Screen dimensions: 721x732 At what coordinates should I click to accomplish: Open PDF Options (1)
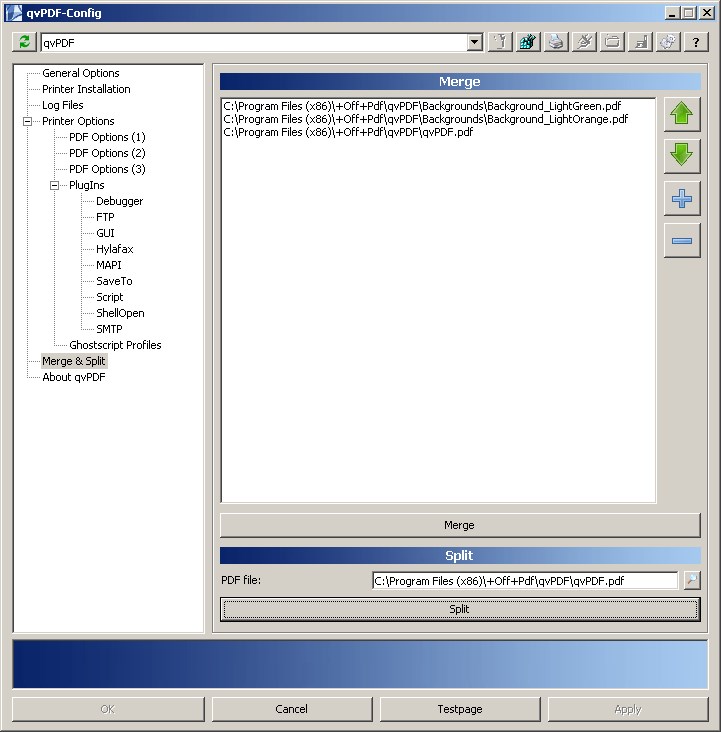pyautogui.click(x=107, y=137)
